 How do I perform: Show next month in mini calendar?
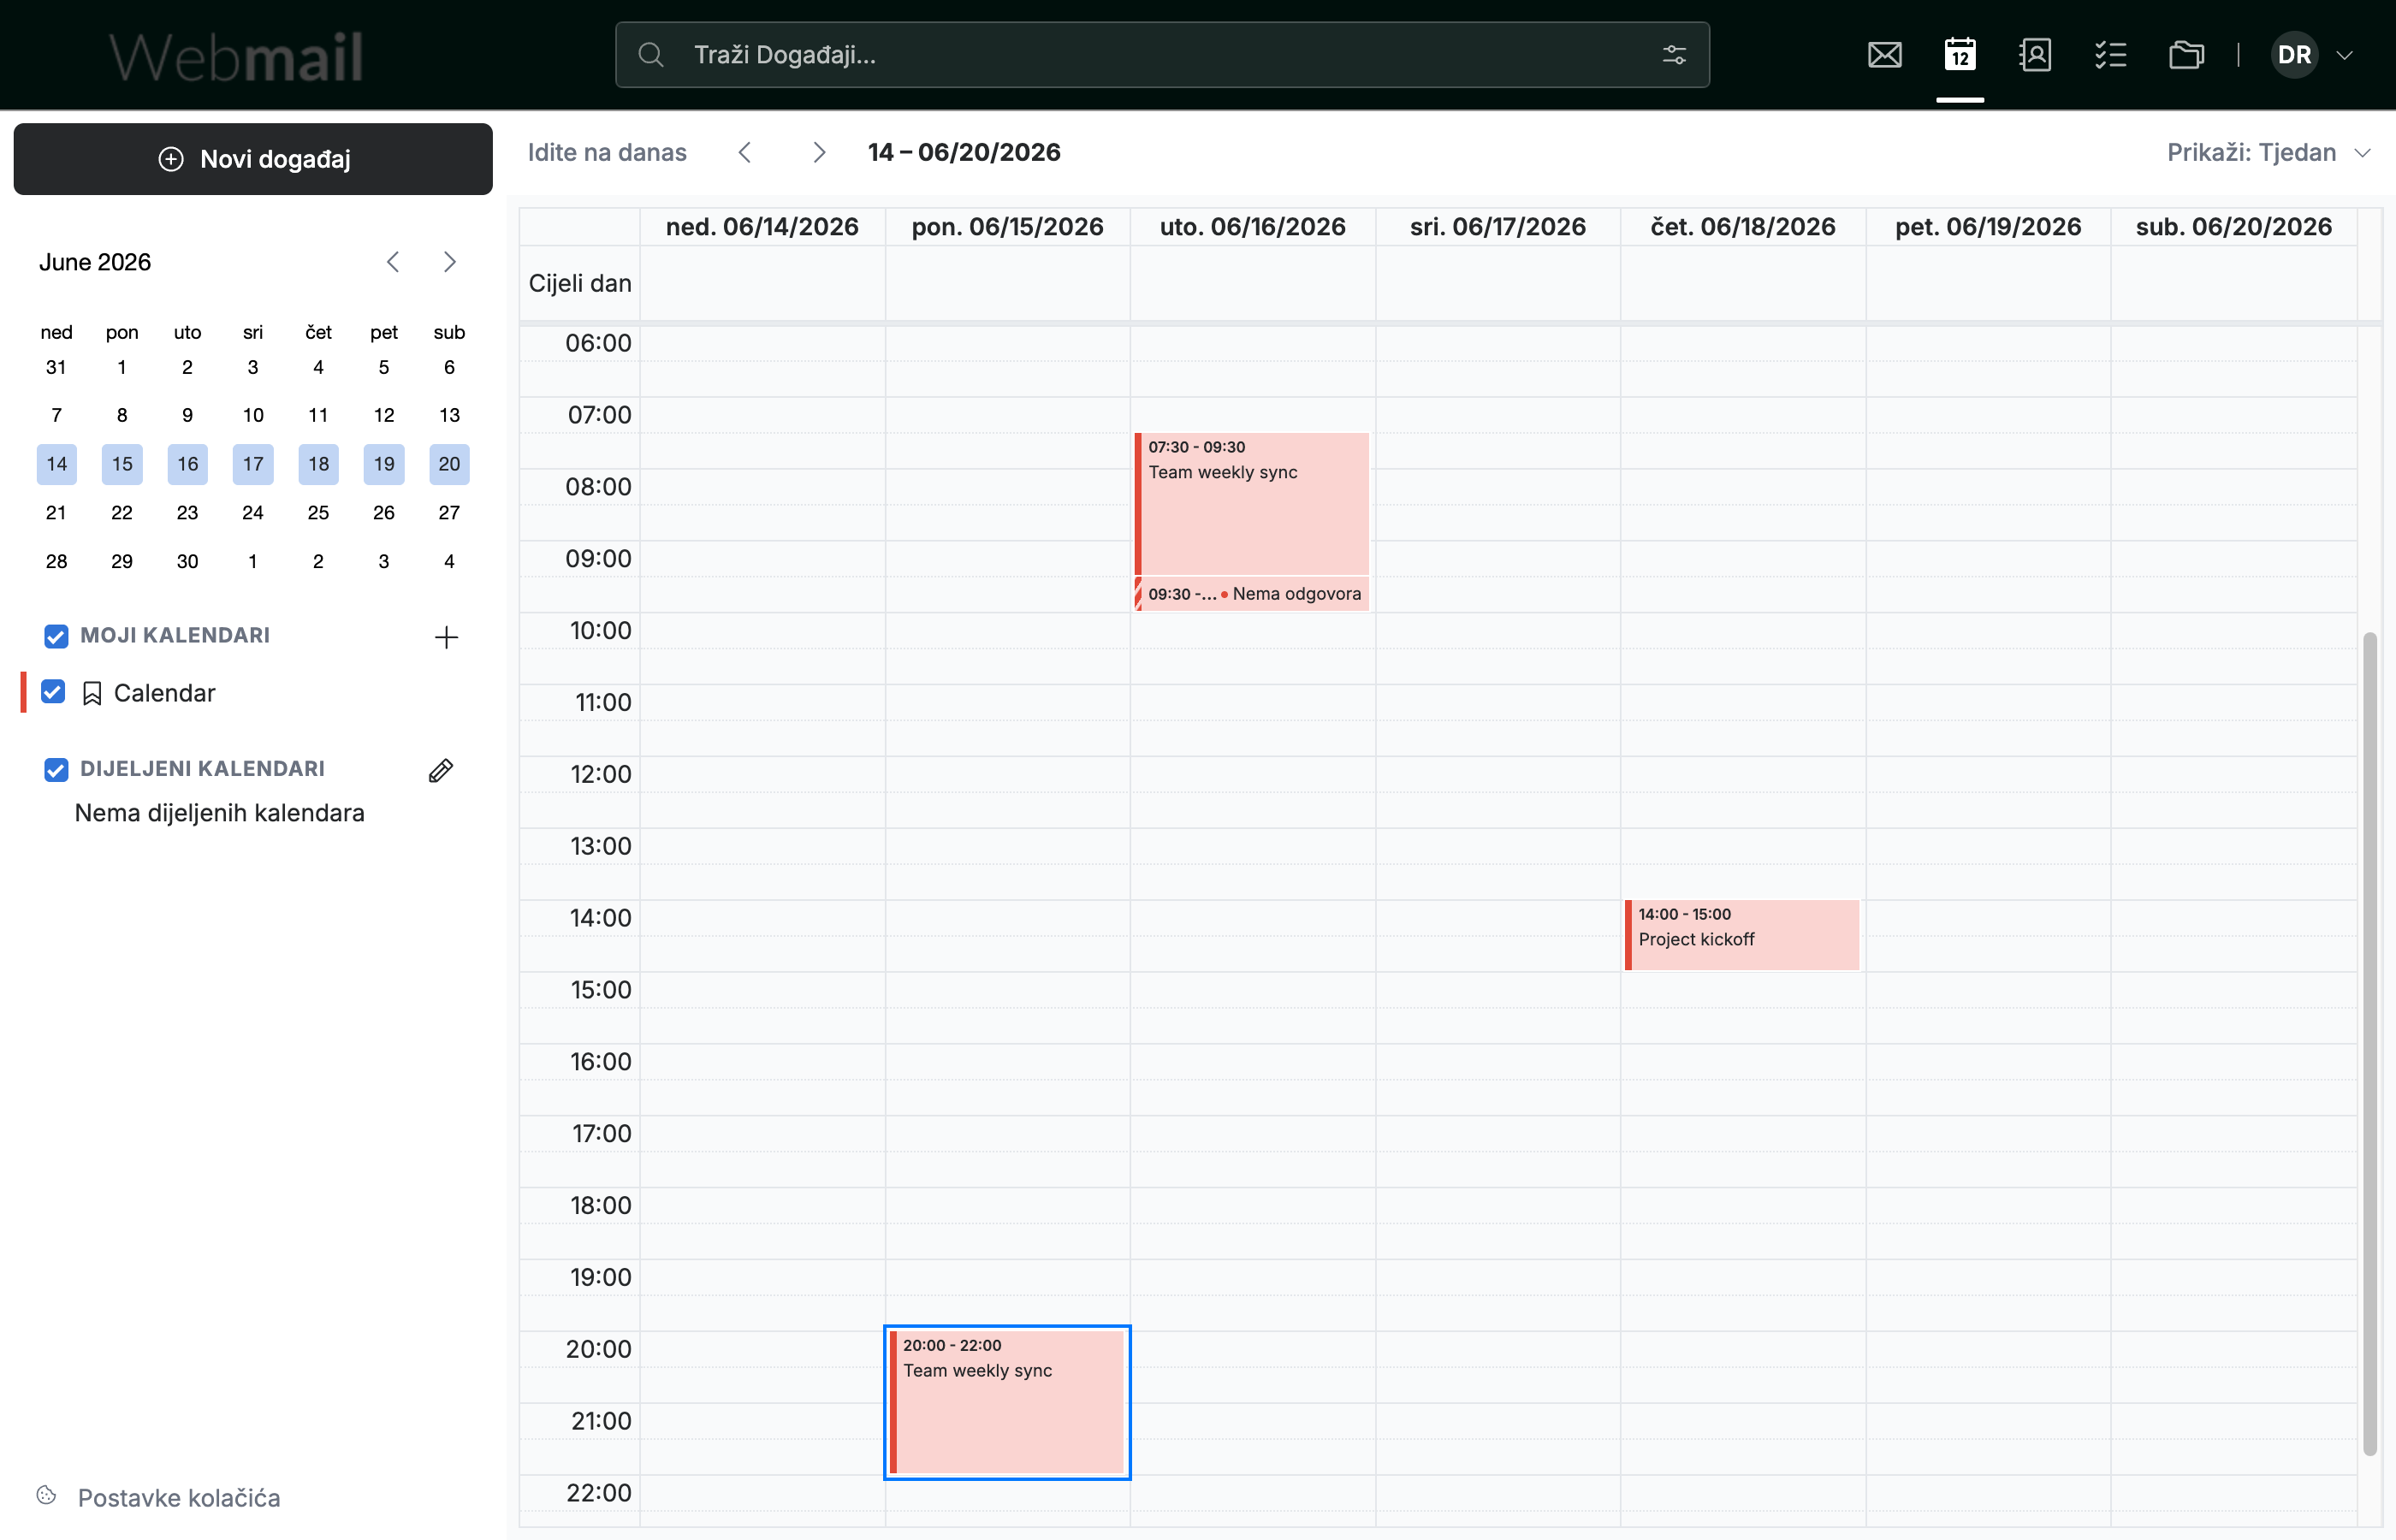coord(450,262)
